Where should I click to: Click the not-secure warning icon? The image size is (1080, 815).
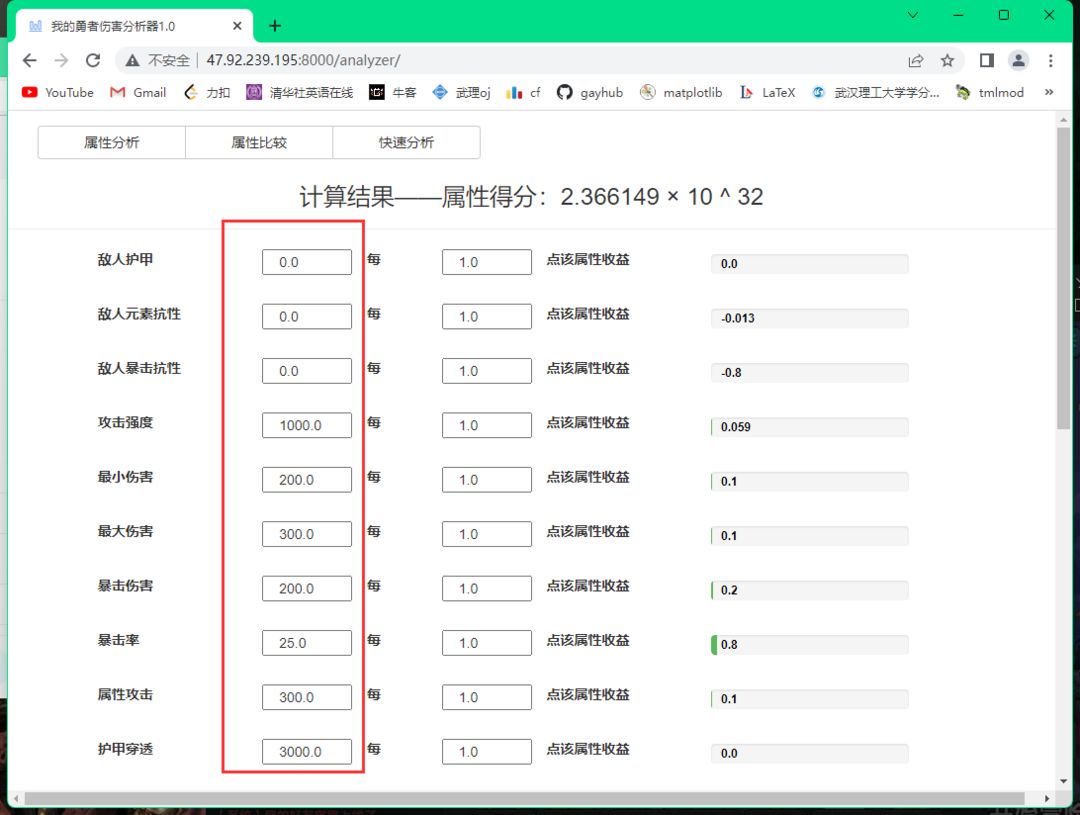click(x=132, y=61)
